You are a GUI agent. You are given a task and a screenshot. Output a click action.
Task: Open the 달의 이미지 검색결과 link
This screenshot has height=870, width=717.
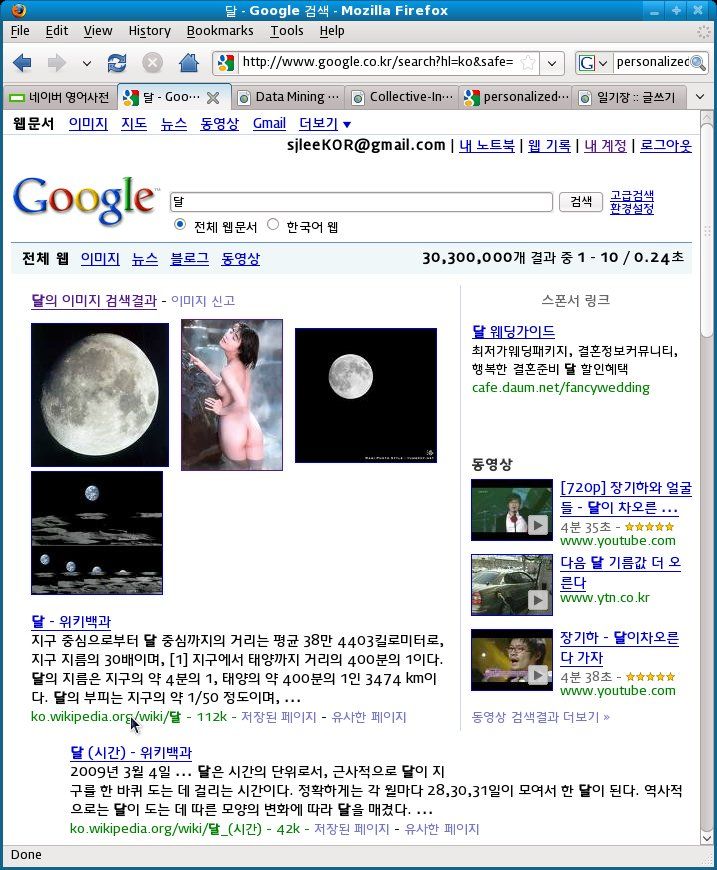click(x=94, y=301)
